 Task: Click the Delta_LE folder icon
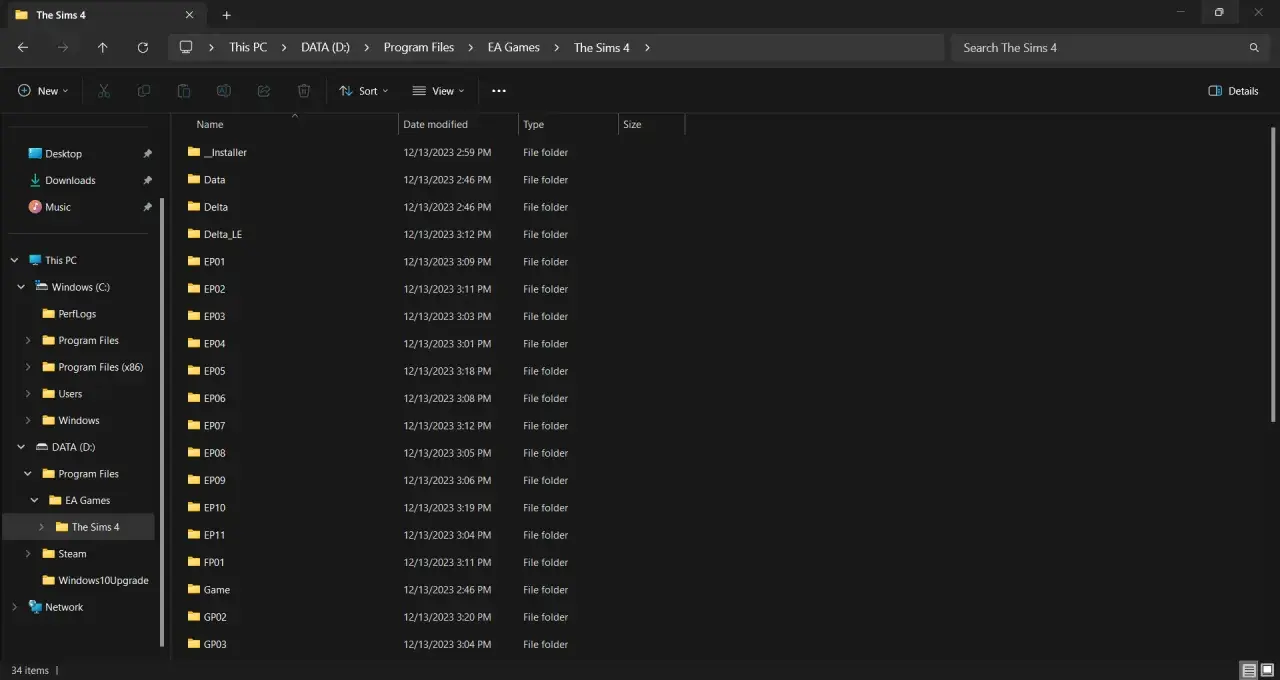click(x=194, y=234)
